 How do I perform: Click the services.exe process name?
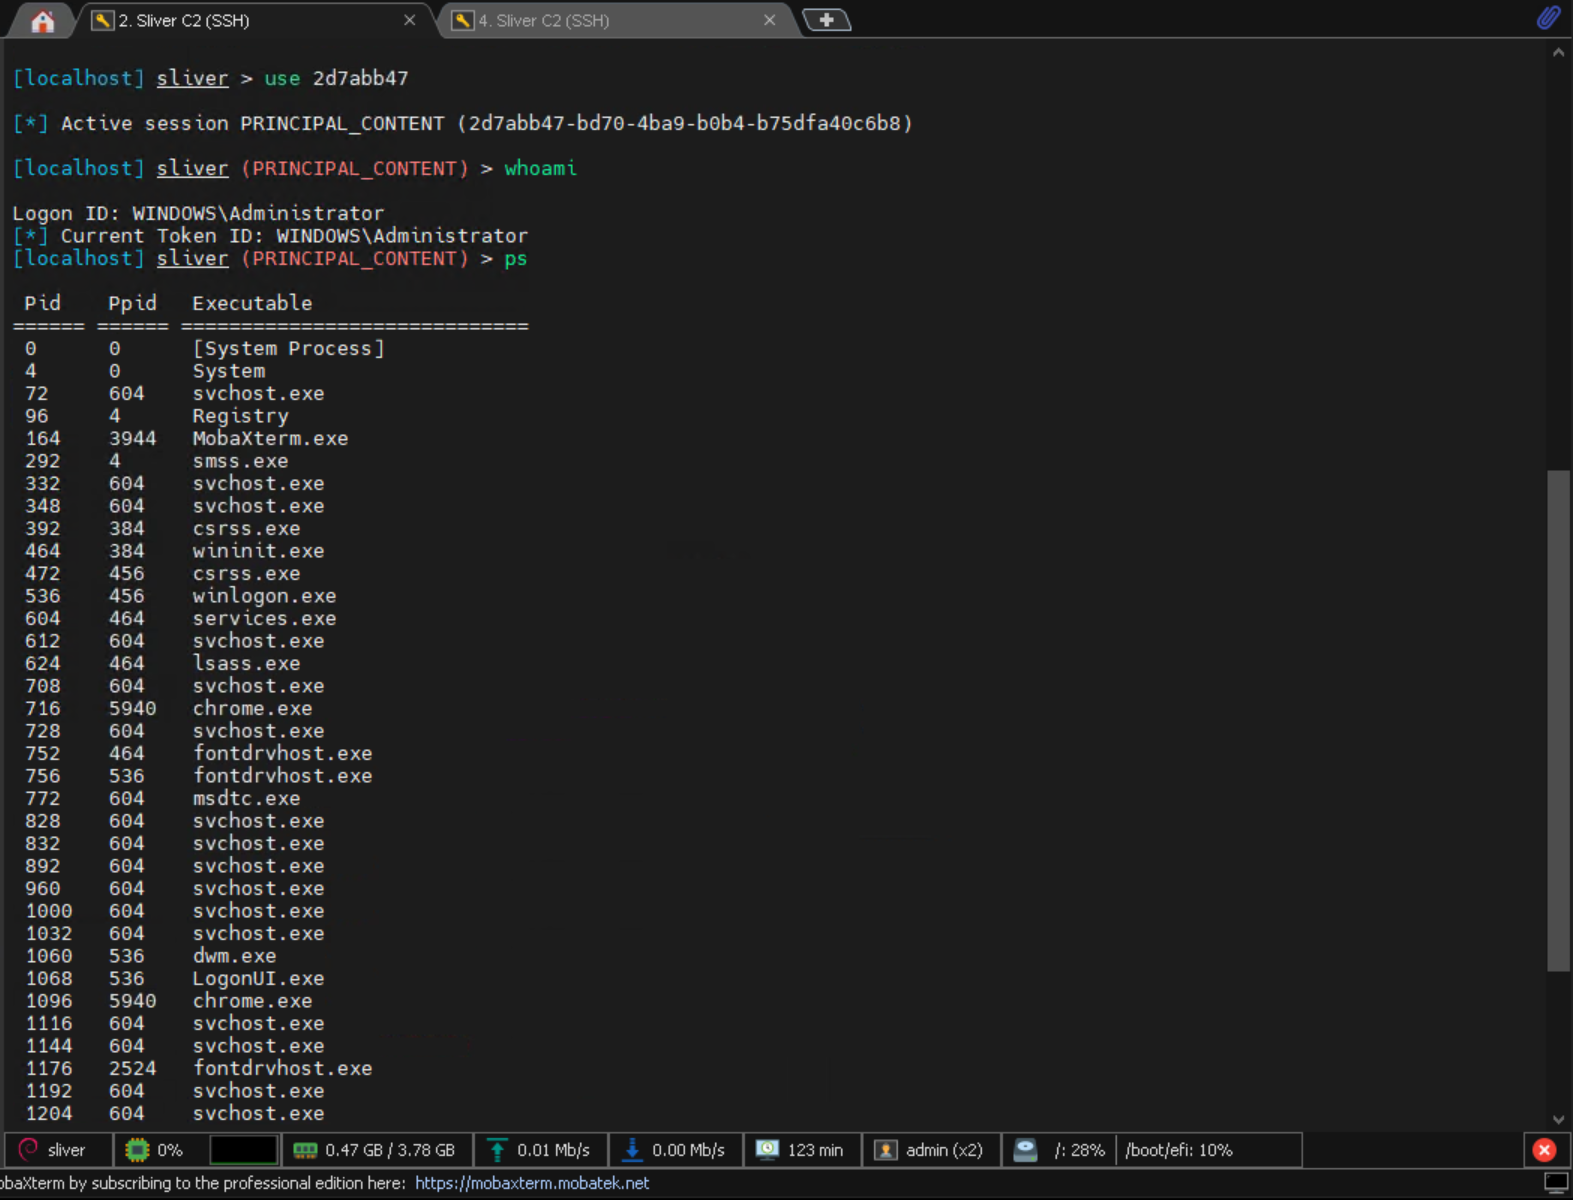pyautogui.click(x=264, y=618)
